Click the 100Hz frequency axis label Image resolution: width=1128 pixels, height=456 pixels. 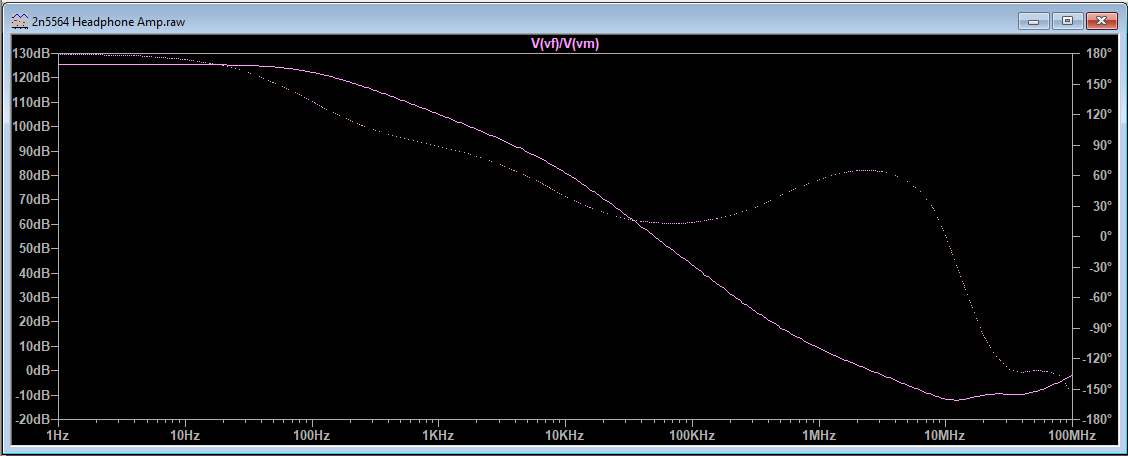click(311, 436)
